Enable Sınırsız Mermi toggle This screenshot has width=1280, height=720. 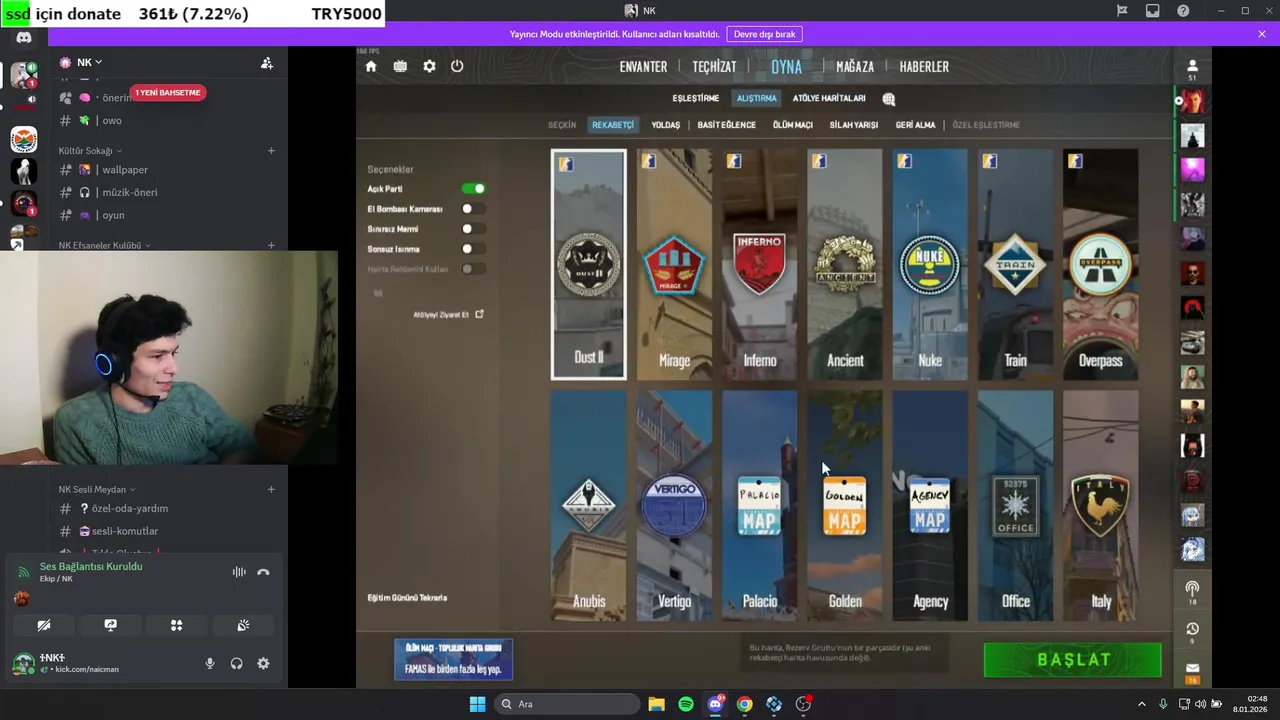473,229
